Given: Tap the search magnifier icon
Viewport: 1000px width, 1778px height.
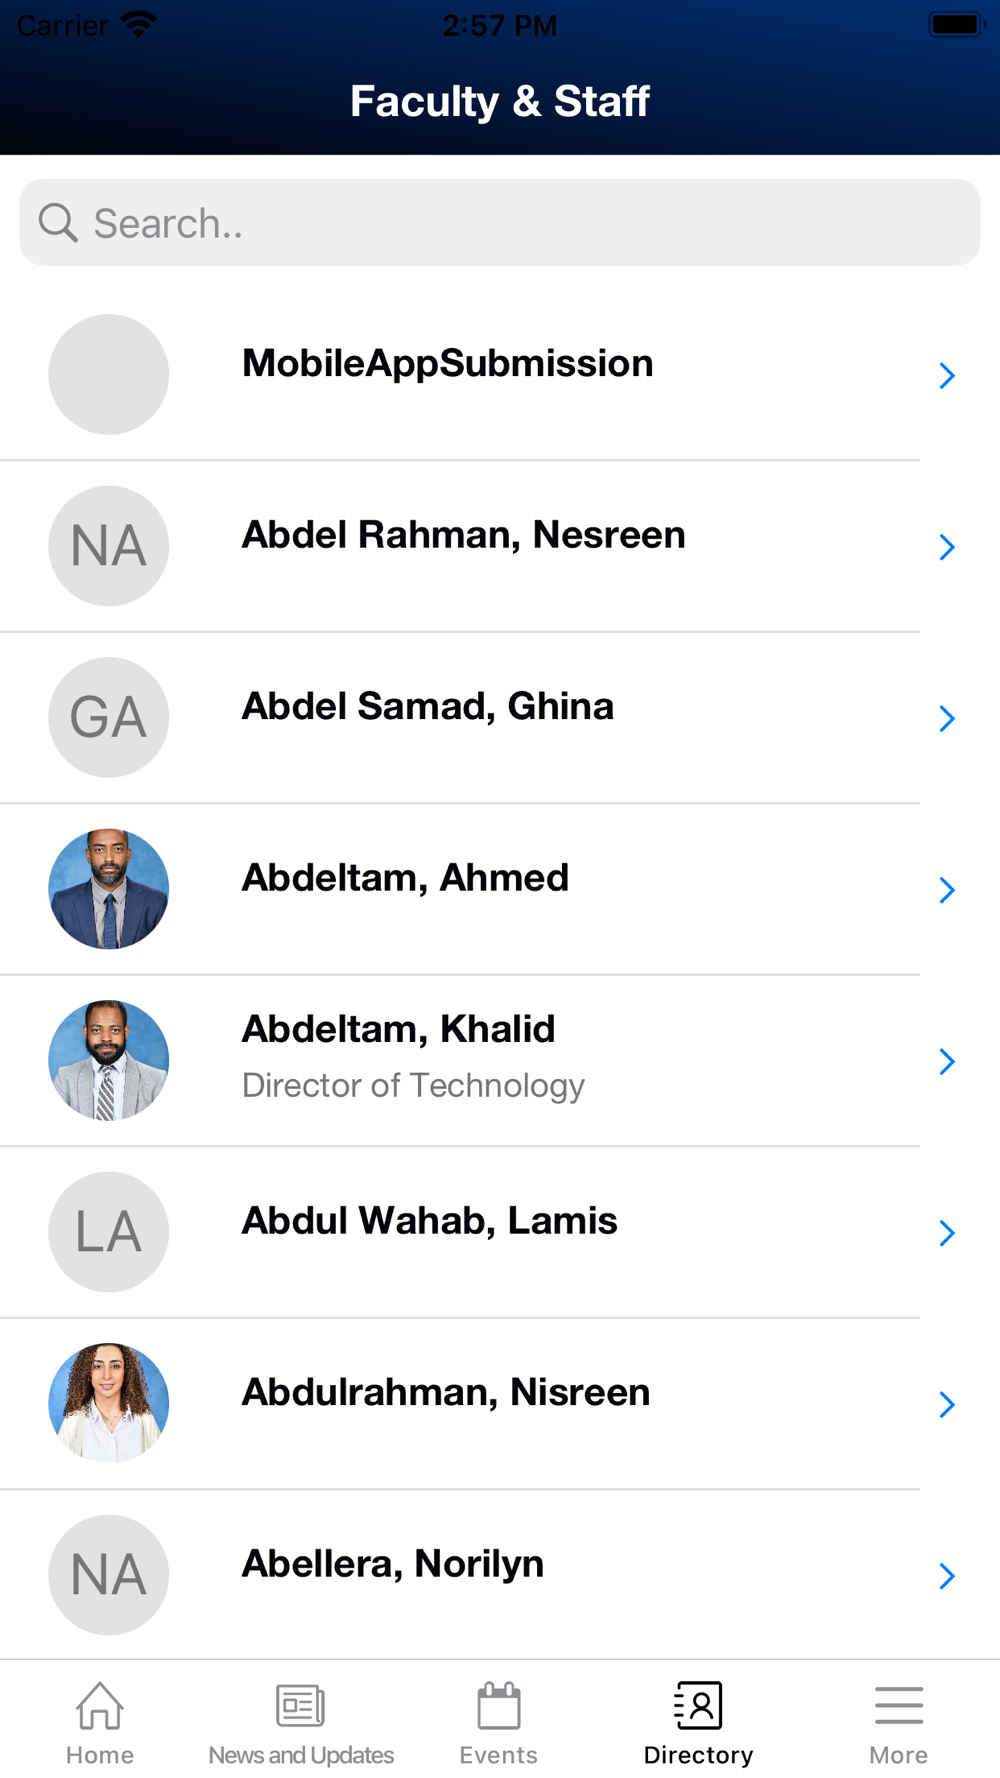Looking at the screenshot, I should (58, 223).
